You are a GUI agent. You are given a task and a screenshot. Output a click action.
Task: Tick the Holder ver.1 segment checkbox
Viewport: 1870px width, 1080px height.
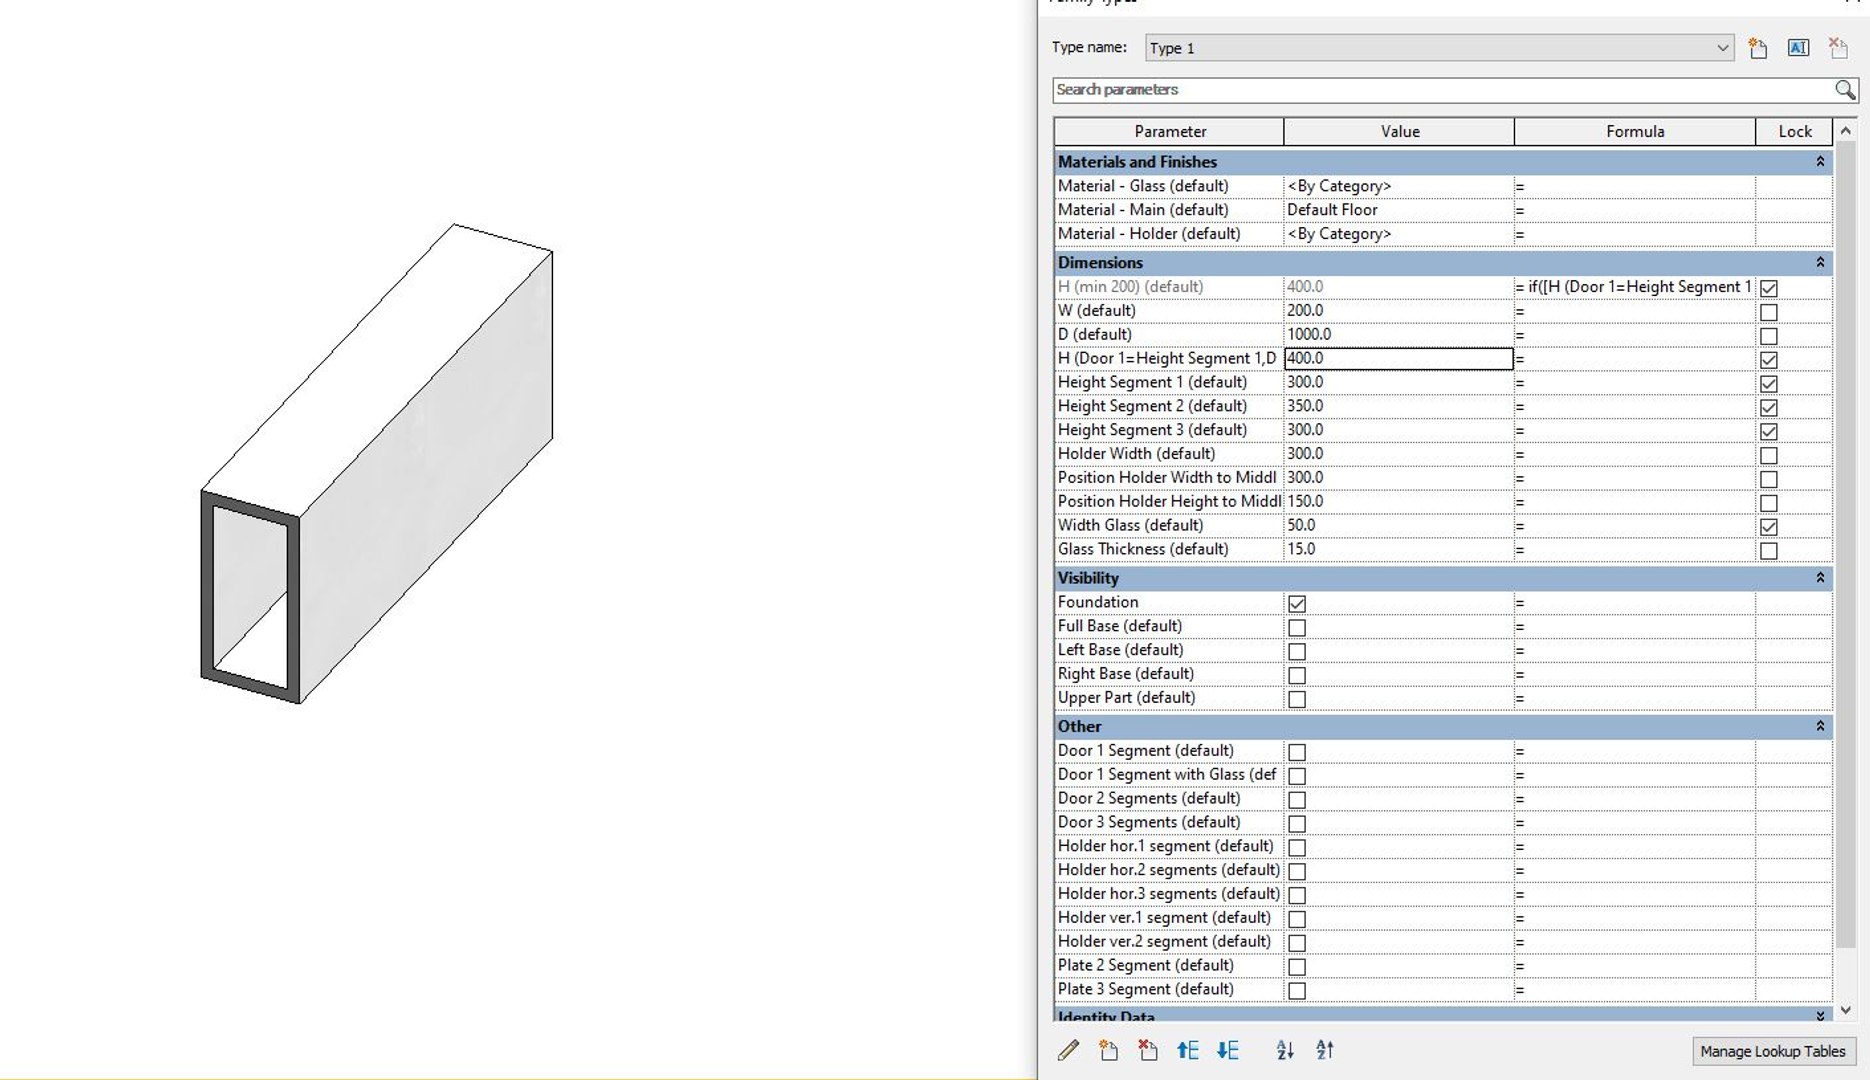(1297, 919)
